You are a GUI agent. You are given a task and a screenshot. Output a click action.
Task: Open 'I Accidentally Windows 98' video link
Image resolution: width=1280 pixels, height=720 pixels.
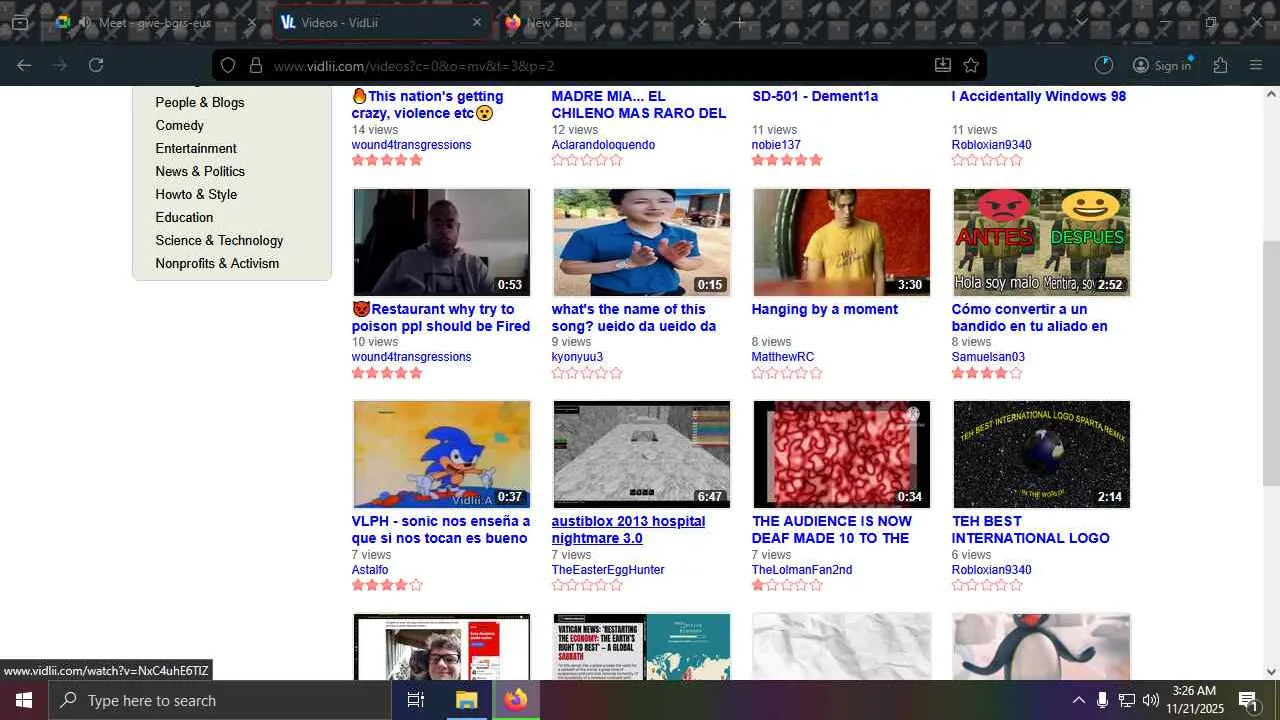[1039, 96]
